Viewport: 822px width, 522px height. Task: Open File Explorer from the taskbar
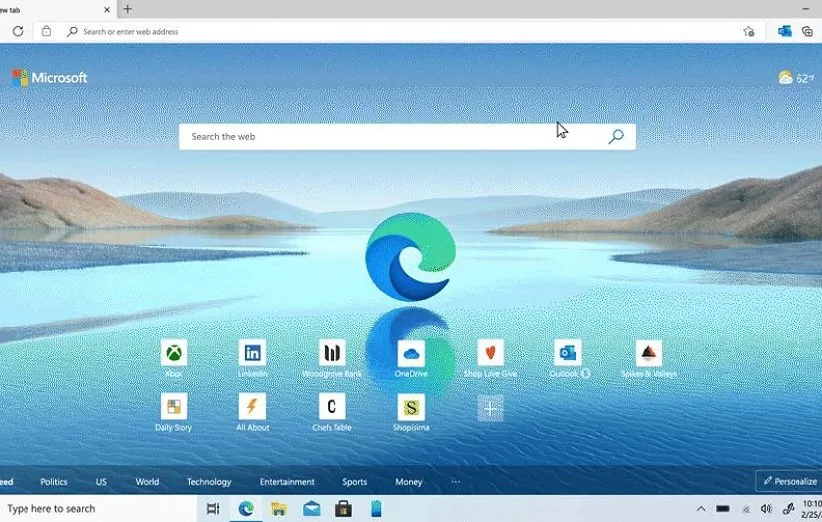tap(279, 509)
